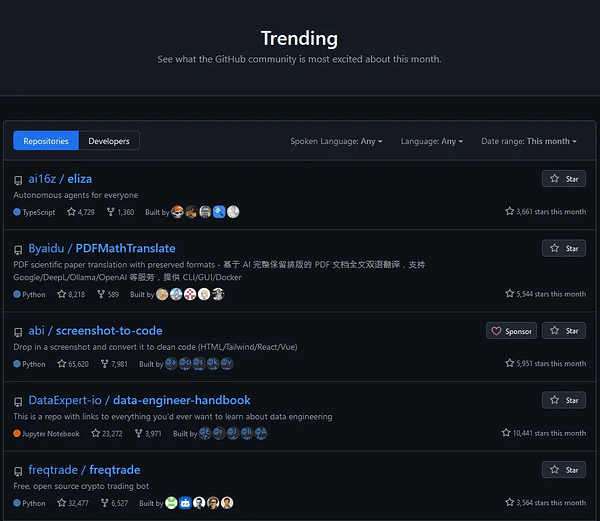Star the data-engineer-handbook repository
600x521 pixels.
click(x=564, y=400)
